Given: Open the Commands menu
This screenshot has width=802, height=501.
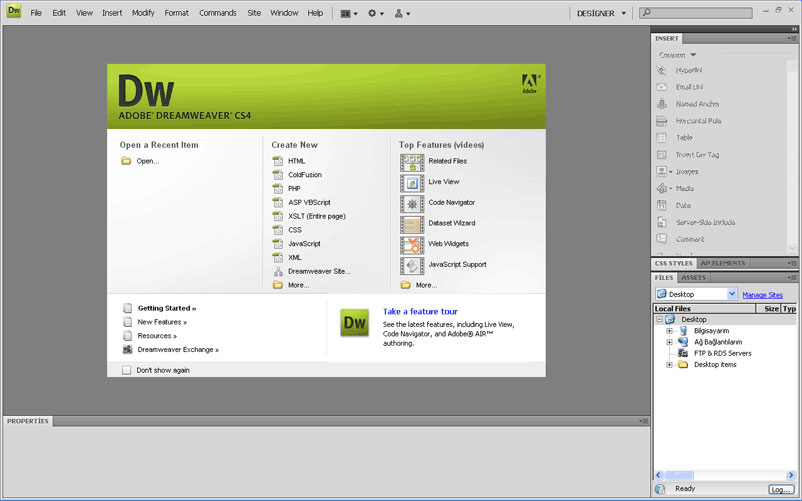Looking at the screenshot, I should (x=218, y=13).
